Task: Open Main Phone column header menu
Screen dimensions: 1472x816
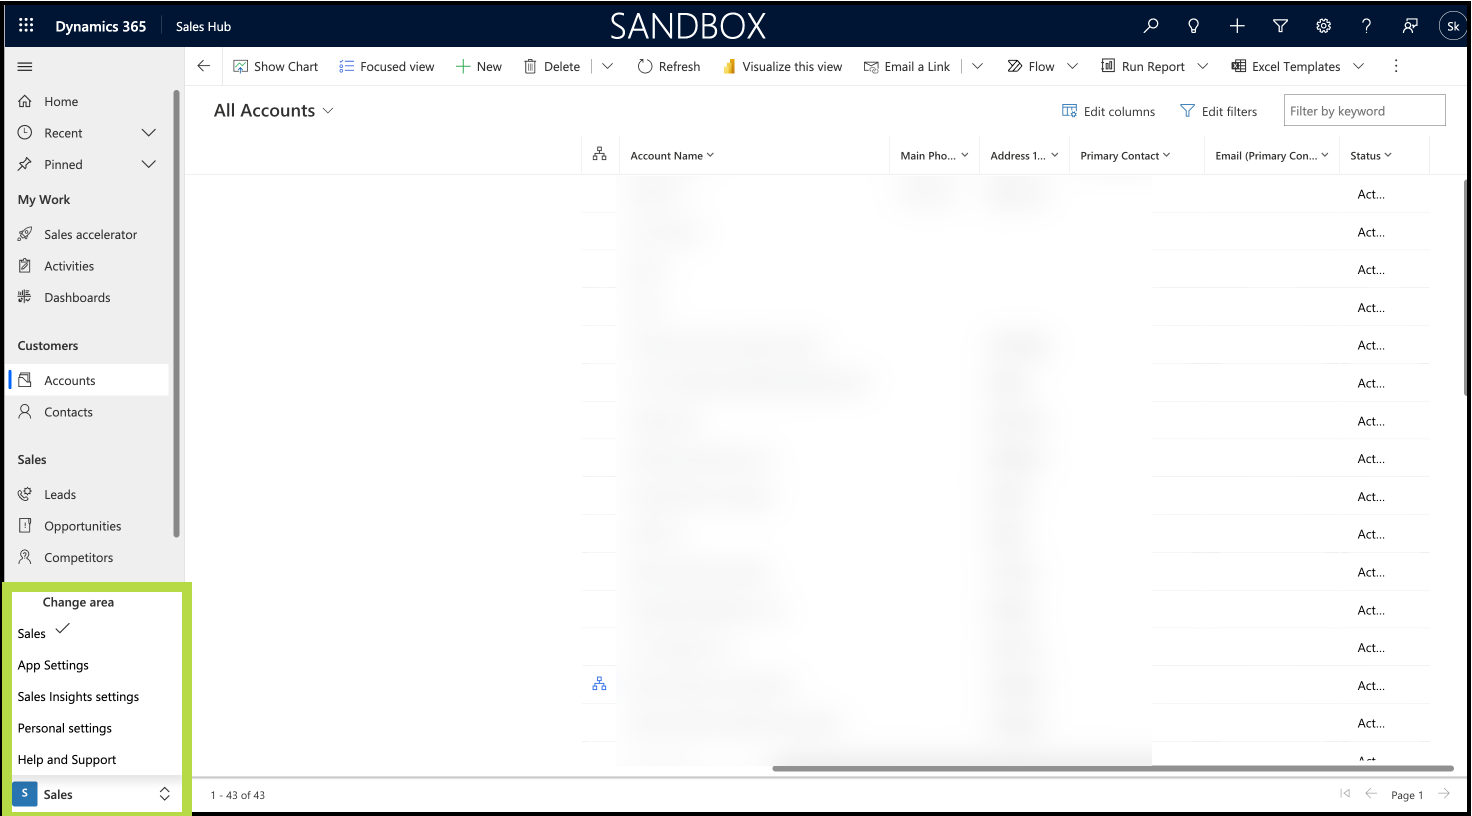Action: (x=934, y=155)
